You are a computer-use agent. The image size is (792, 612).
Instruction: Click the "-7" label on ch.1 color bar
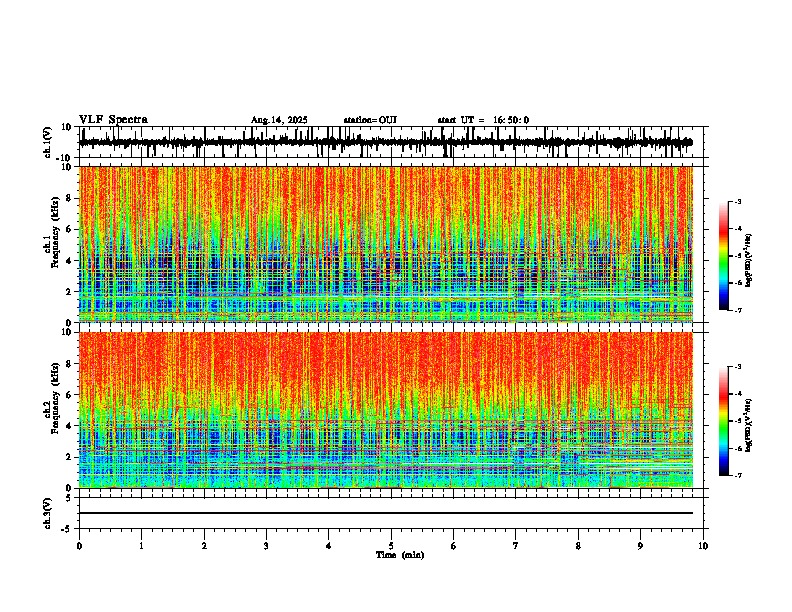(x=738, y=310)
